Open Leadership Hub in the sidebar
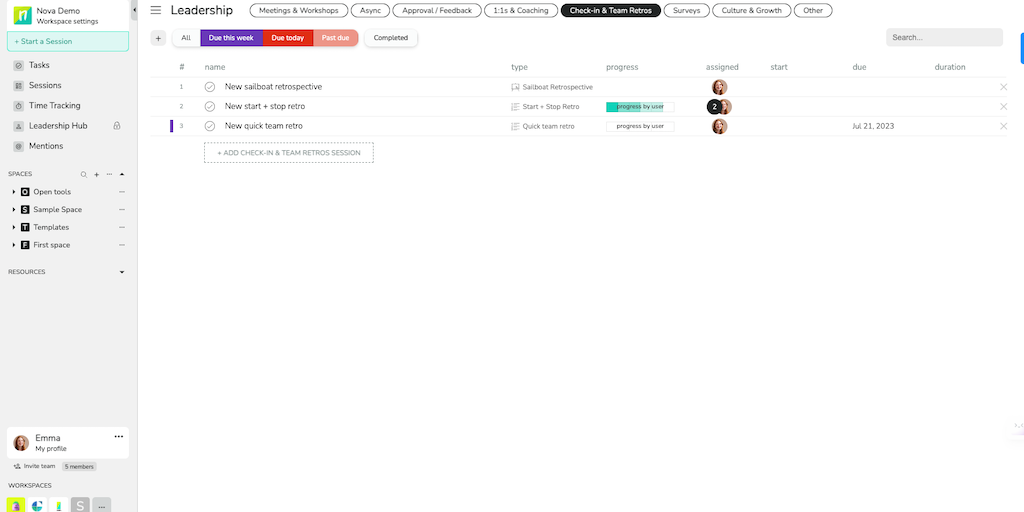The height and width of the screenshot is (512, 1024). 58,126
